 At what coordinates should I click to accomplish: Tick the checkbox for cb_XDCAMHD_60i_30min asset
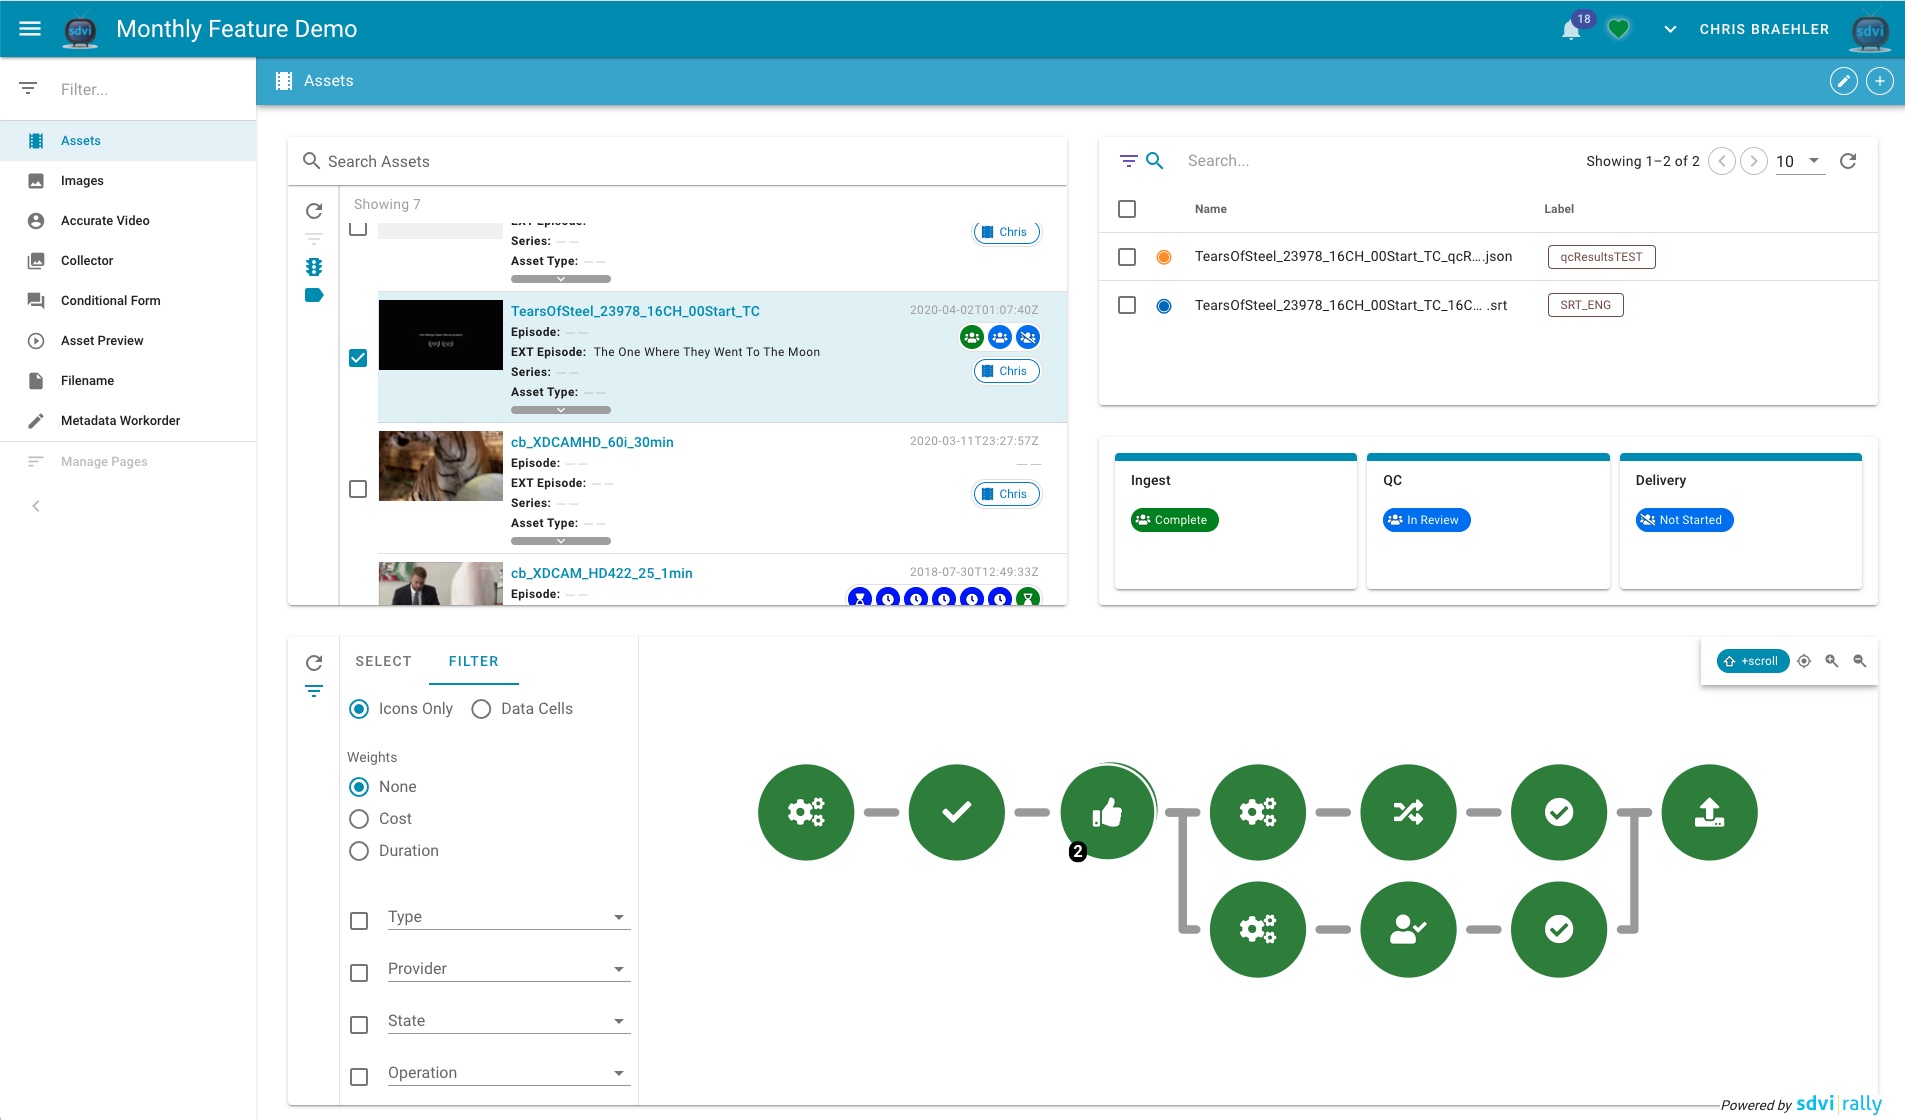tap(358, 489)
